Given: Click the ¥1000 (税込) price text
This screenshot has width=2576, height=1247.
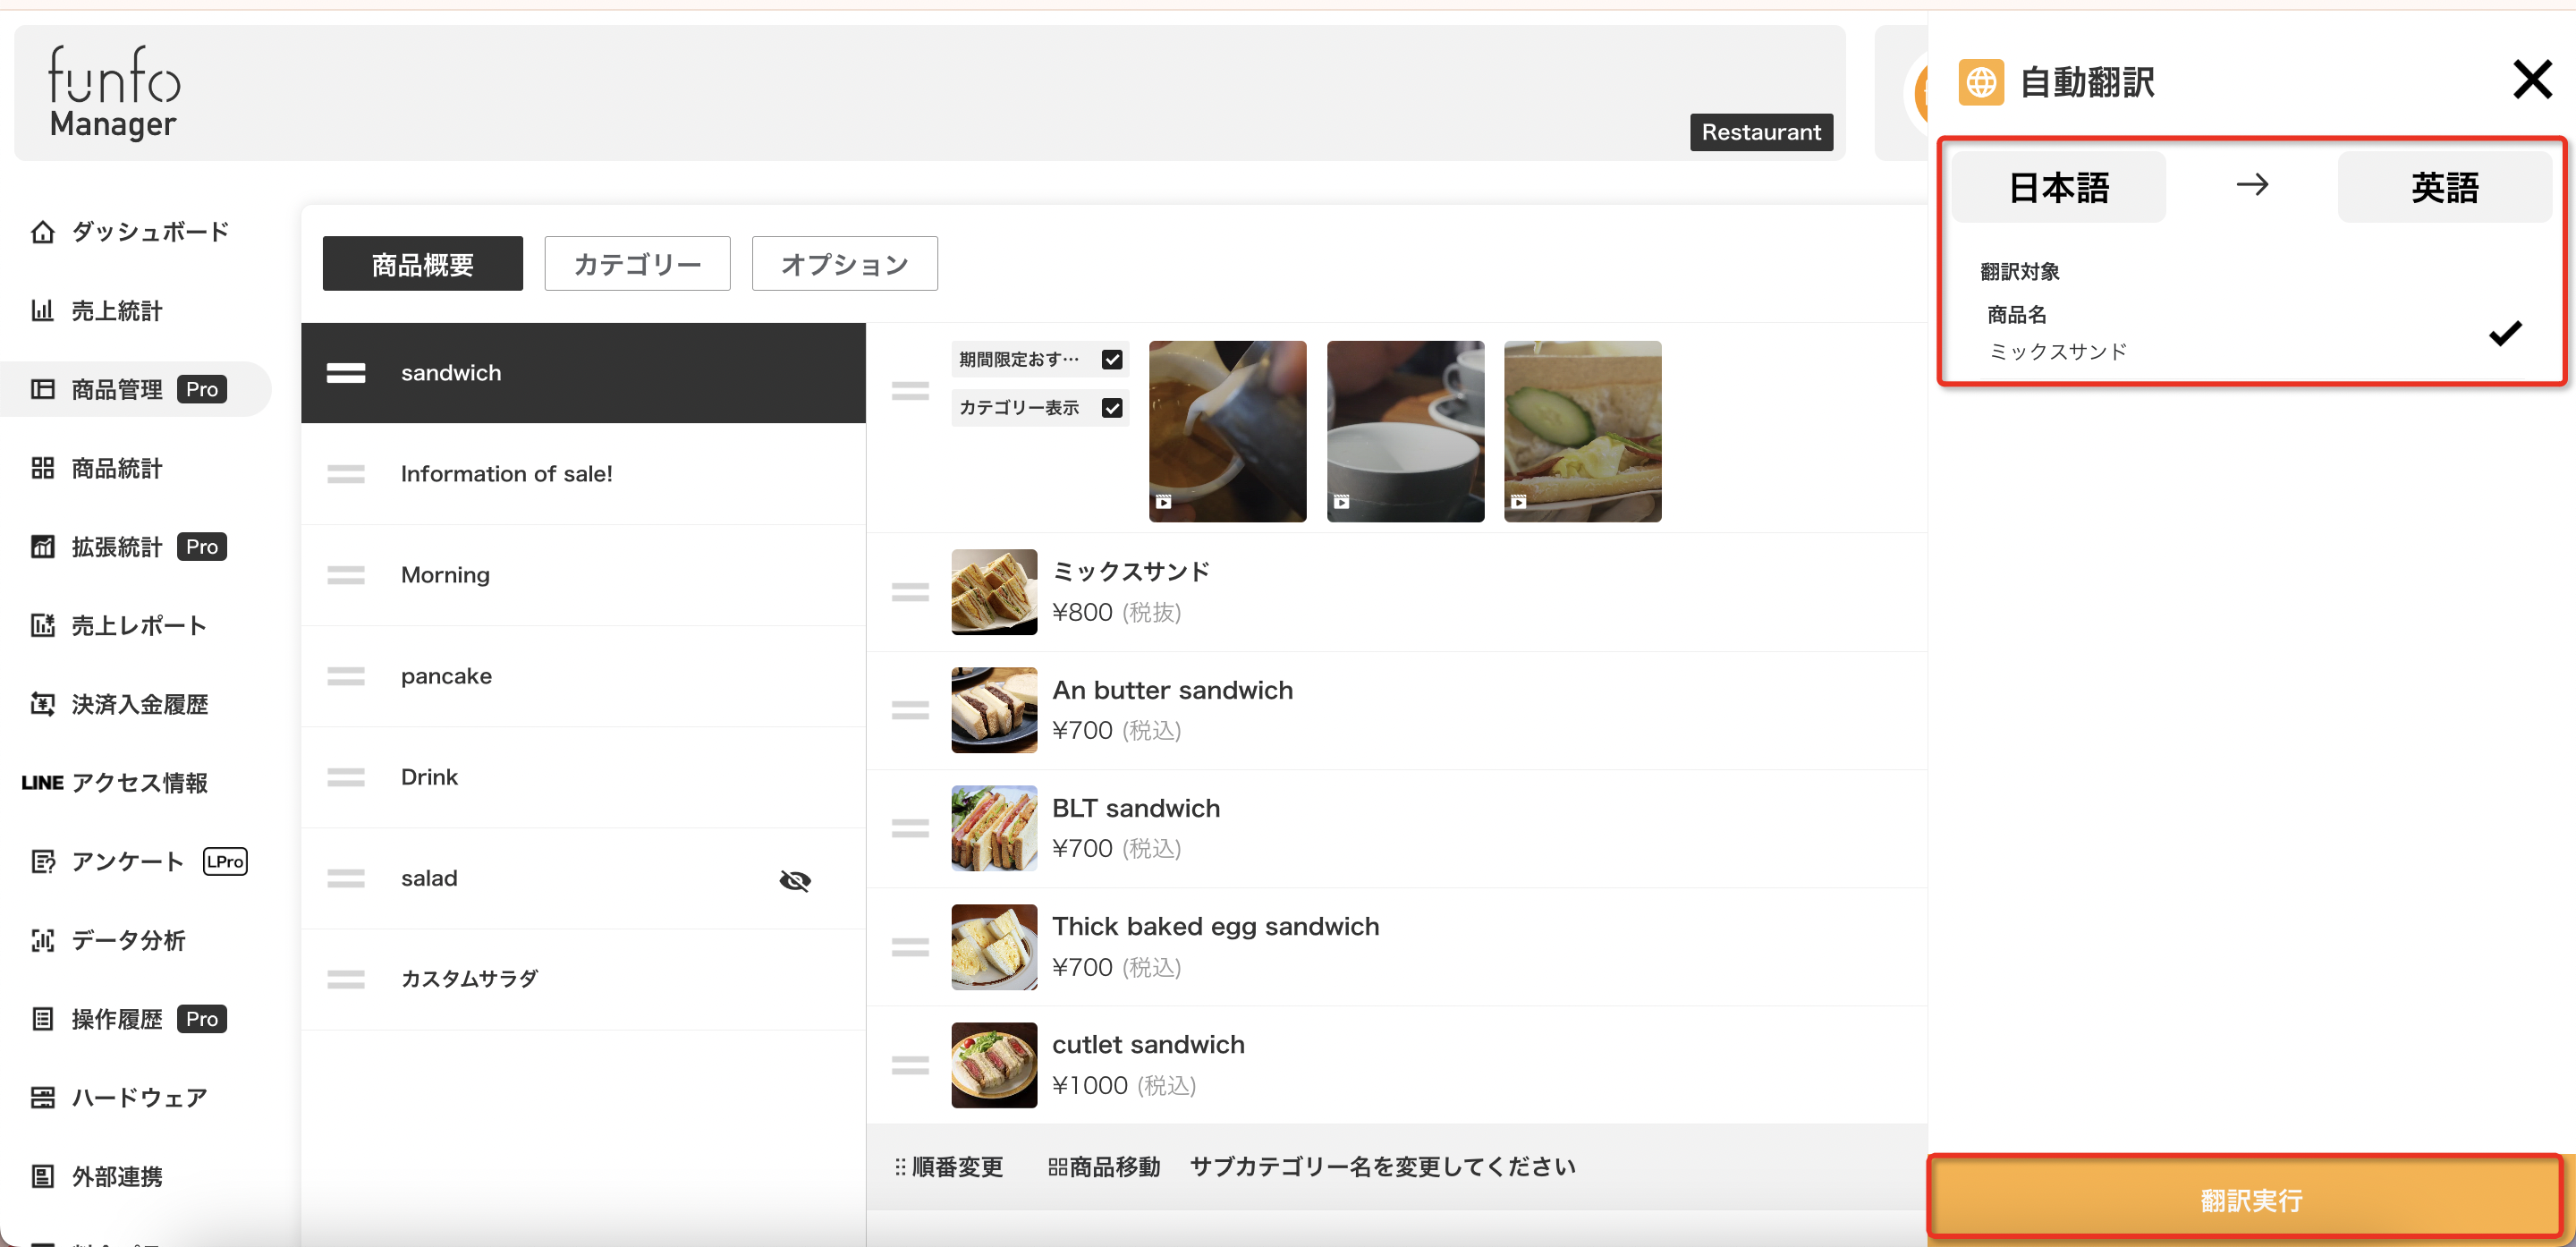Looking at the screenshot, I should tap(1124, 1085).
